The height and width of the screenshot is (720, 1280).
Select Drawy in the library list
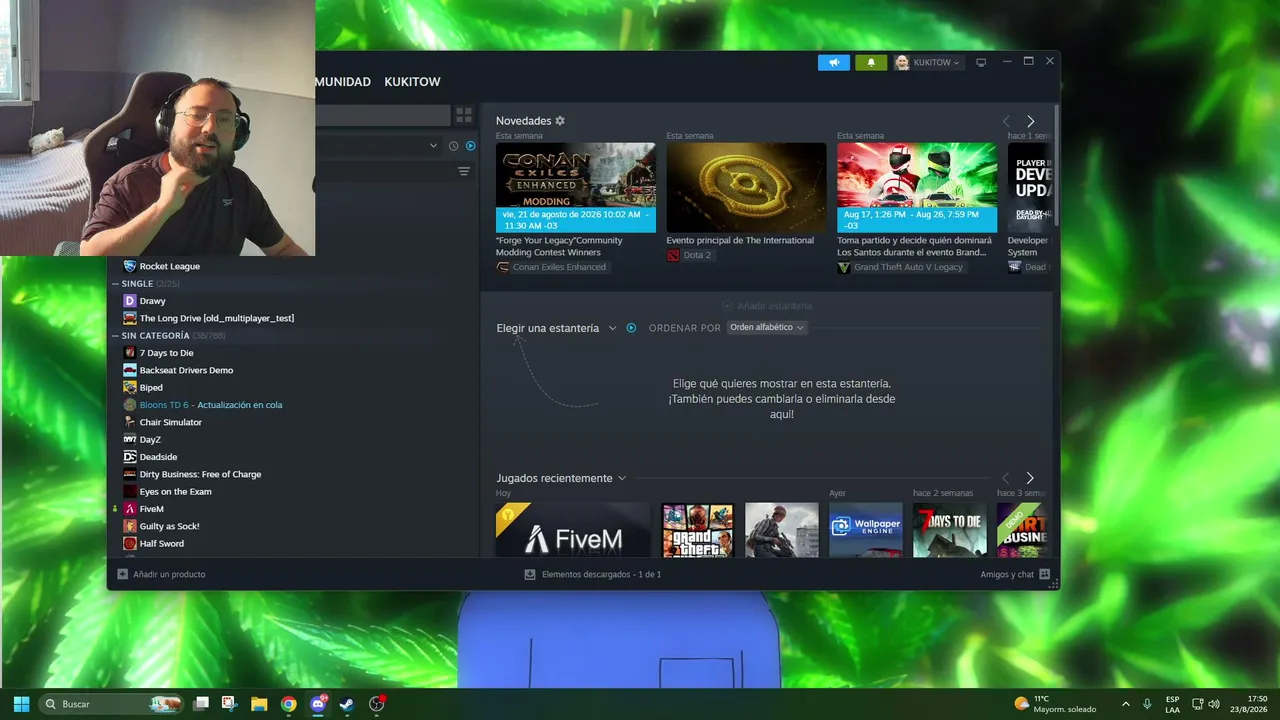pyautogui.click(x=152, y=301)
